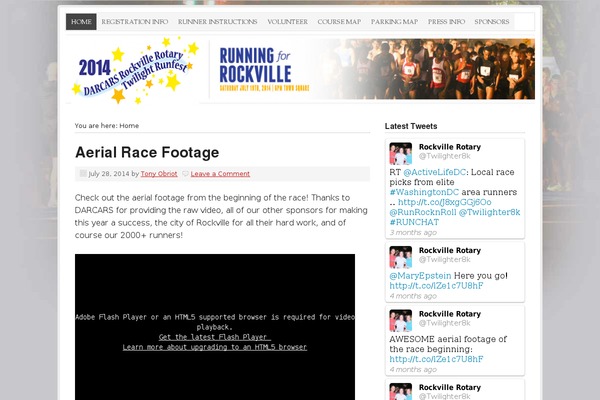Screen dimensions: 600x400
Task: Go to Registration Info page
Action: click(135, 22)
